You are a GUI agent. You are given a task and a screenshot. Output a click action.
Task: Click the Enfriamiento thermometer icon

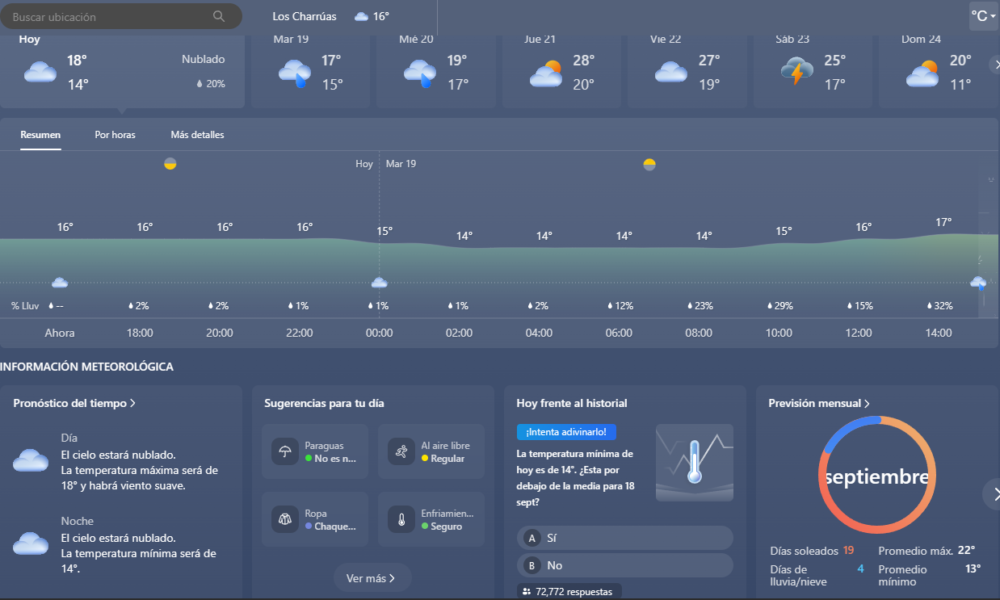point(402,520)
